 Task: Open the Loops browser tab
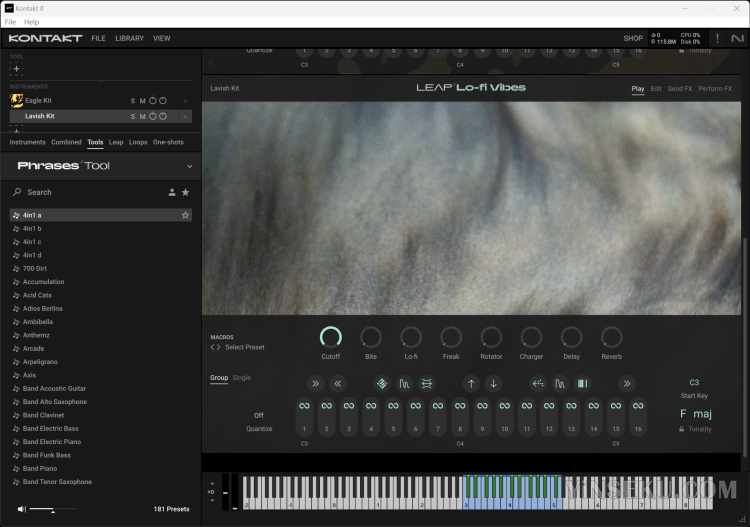(x=138, y=142)
